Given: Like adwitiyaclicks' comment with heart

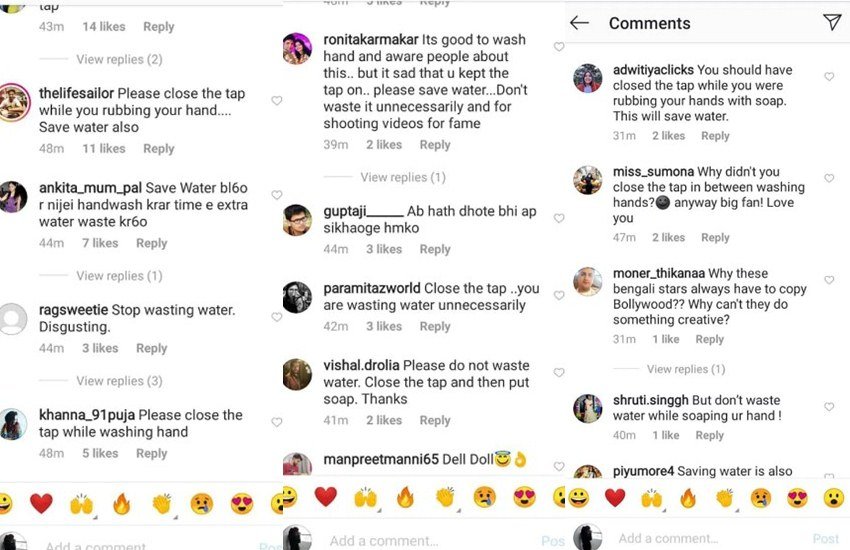Looking at the screenshot, I should tap(829, 77).
